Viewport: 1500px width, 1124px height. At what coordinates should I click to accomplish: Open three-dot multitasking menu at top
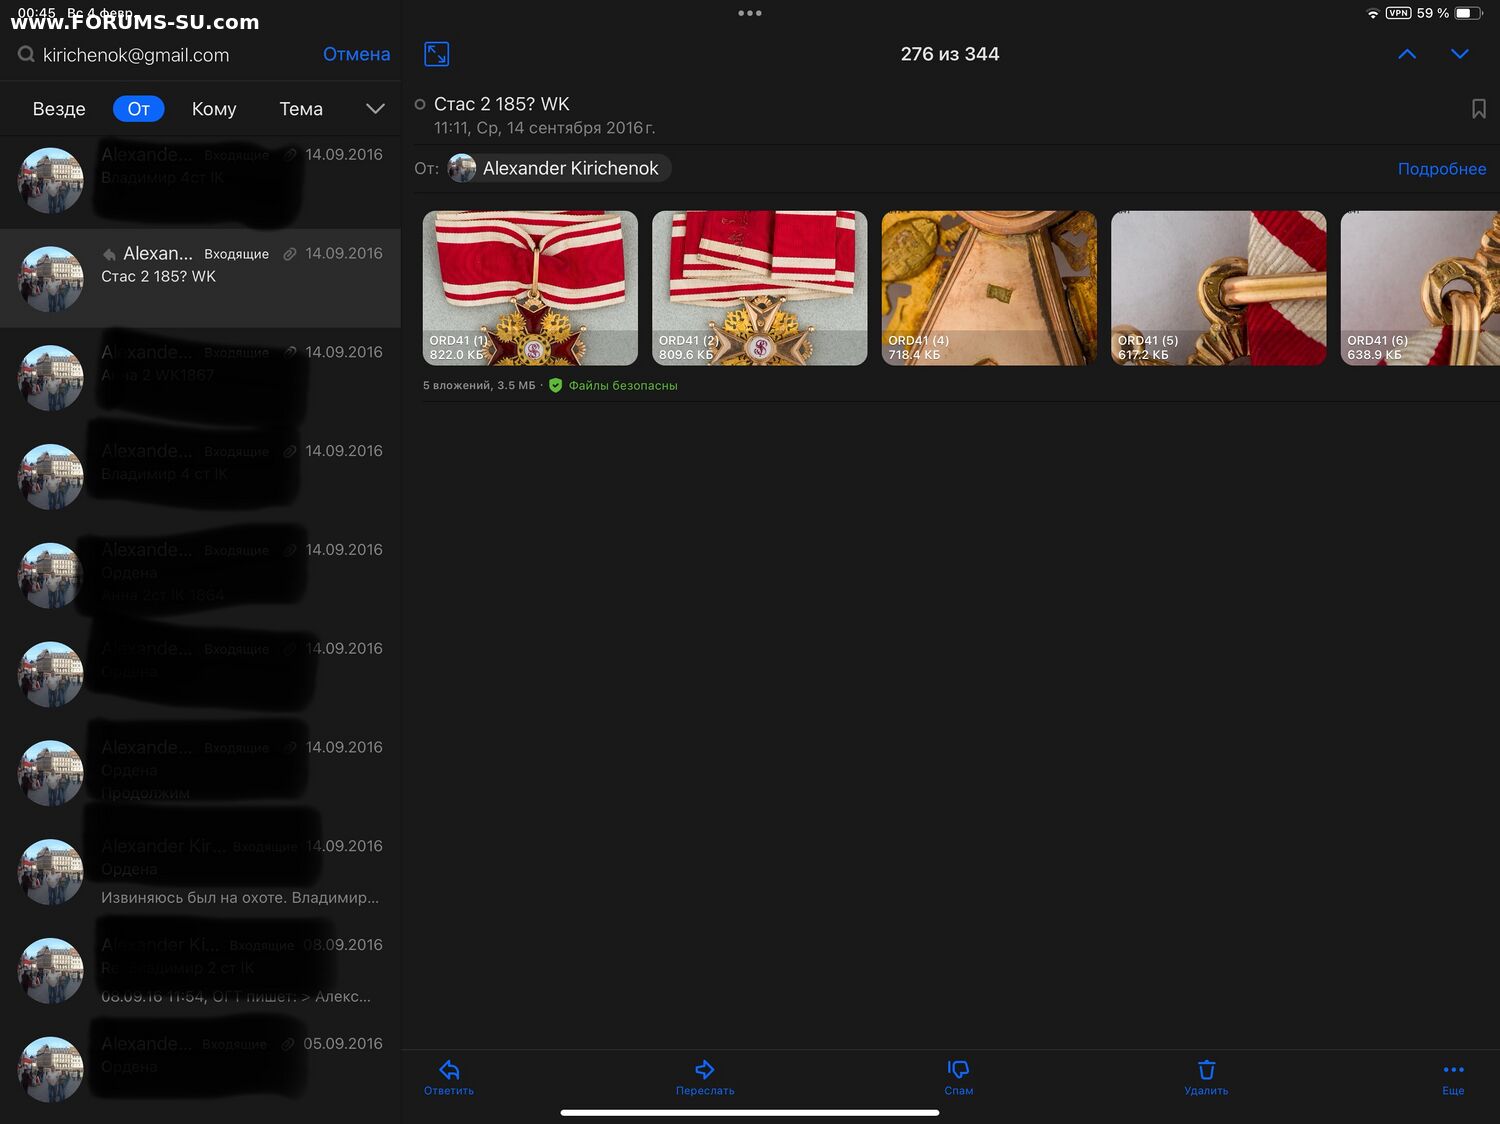click(749, 13)
